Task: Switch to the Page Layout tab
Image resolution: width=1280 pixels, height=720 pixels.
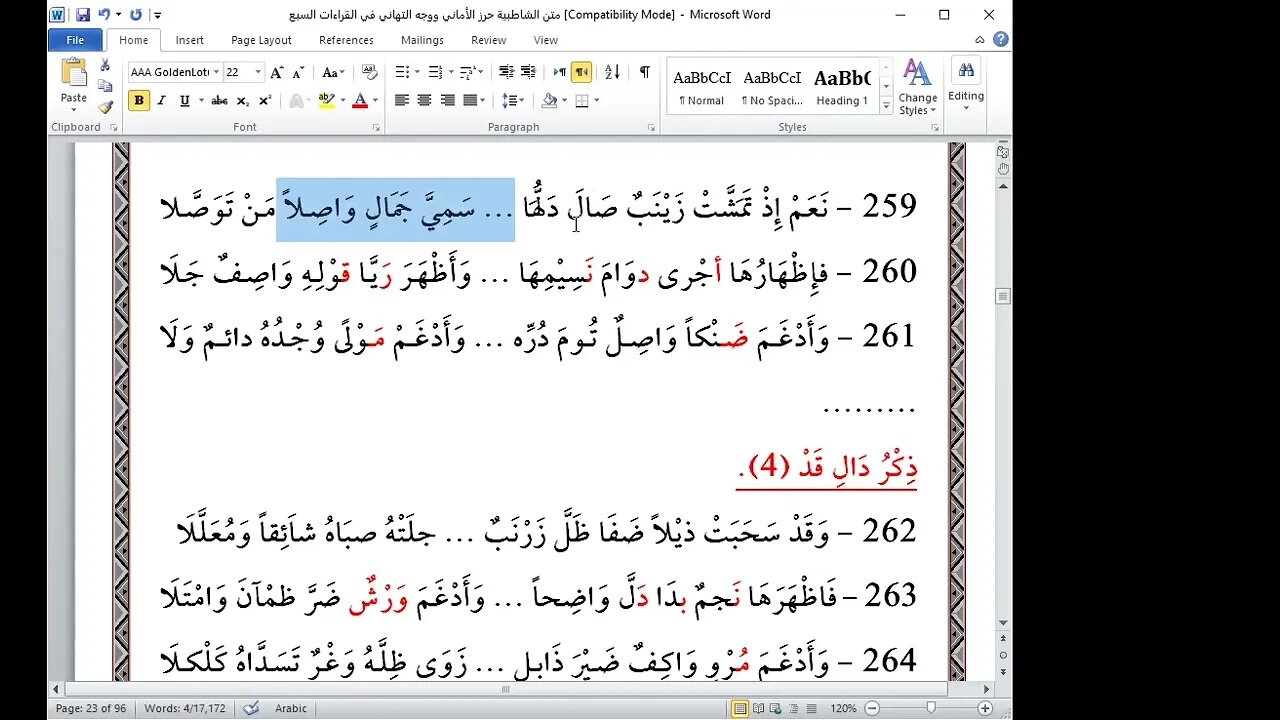Action: tap(261, 40)
